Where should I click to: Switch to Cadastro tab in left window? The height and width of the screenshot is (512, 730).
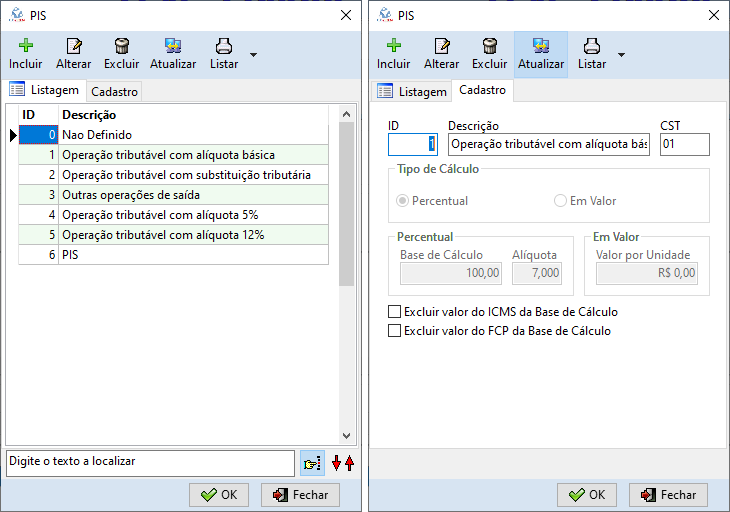(114, 92)
